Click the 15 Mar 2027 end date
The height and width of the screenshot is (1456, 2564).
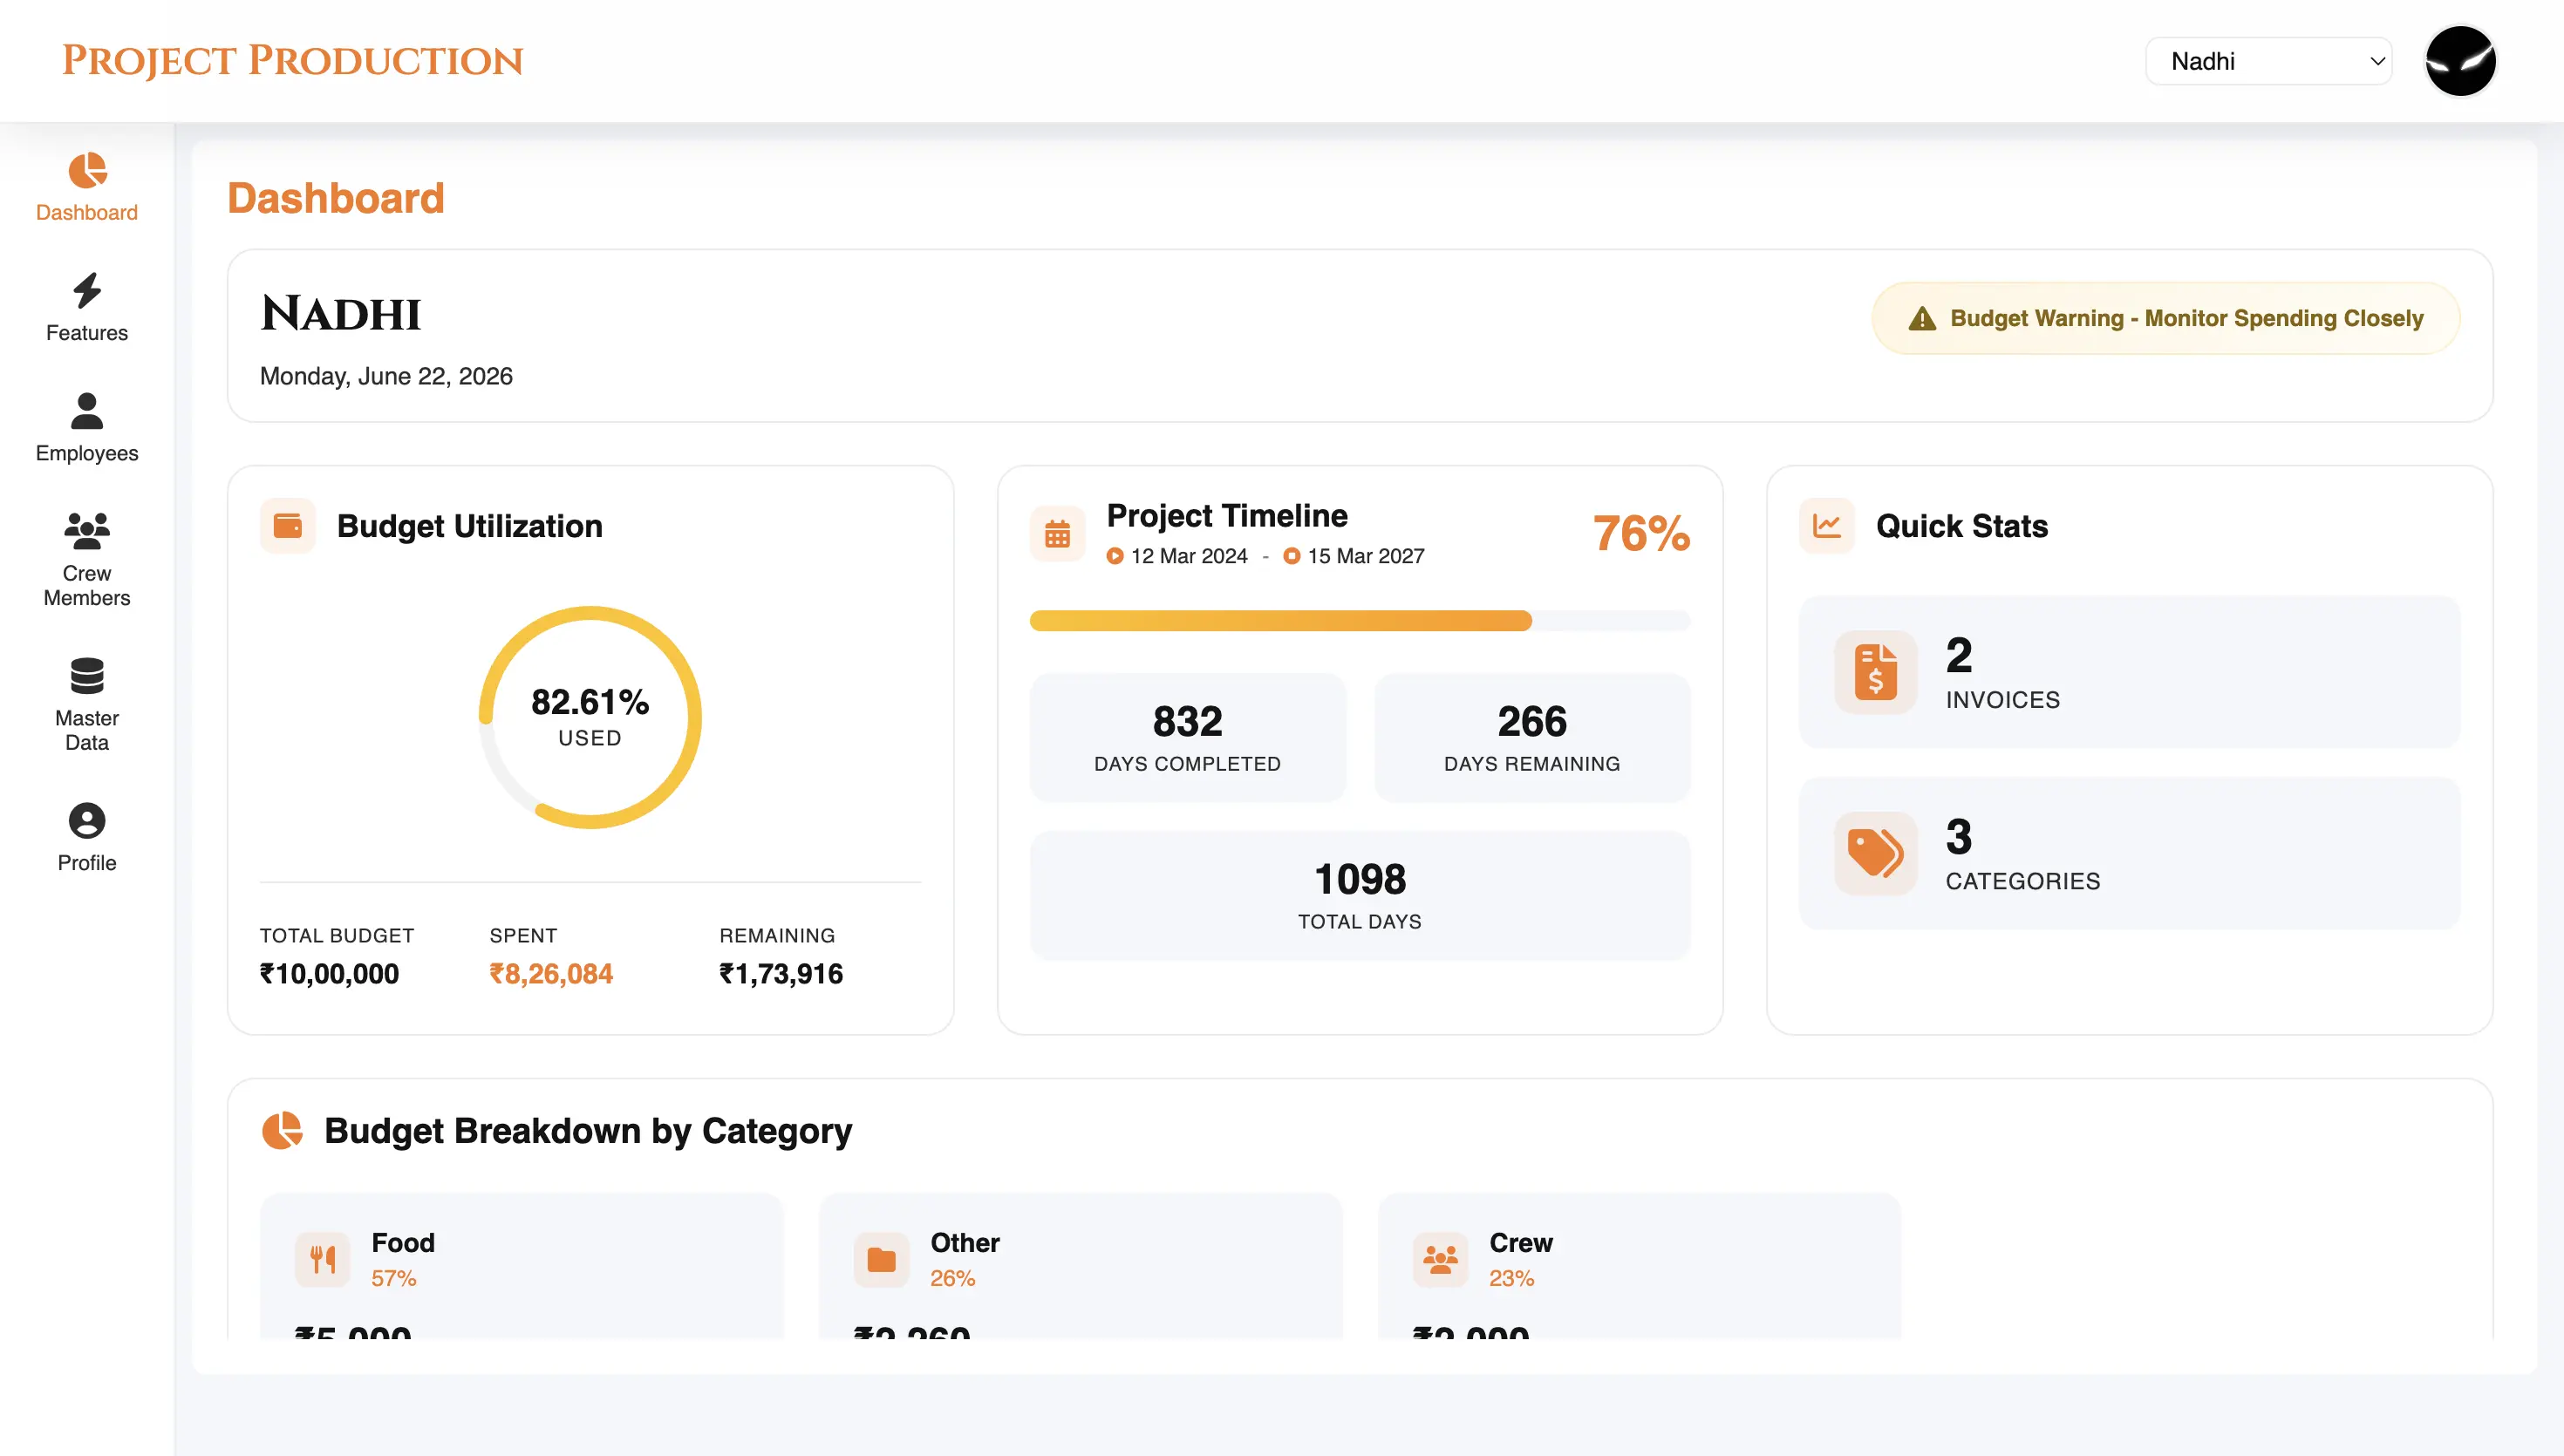[x=1366, y=557]
